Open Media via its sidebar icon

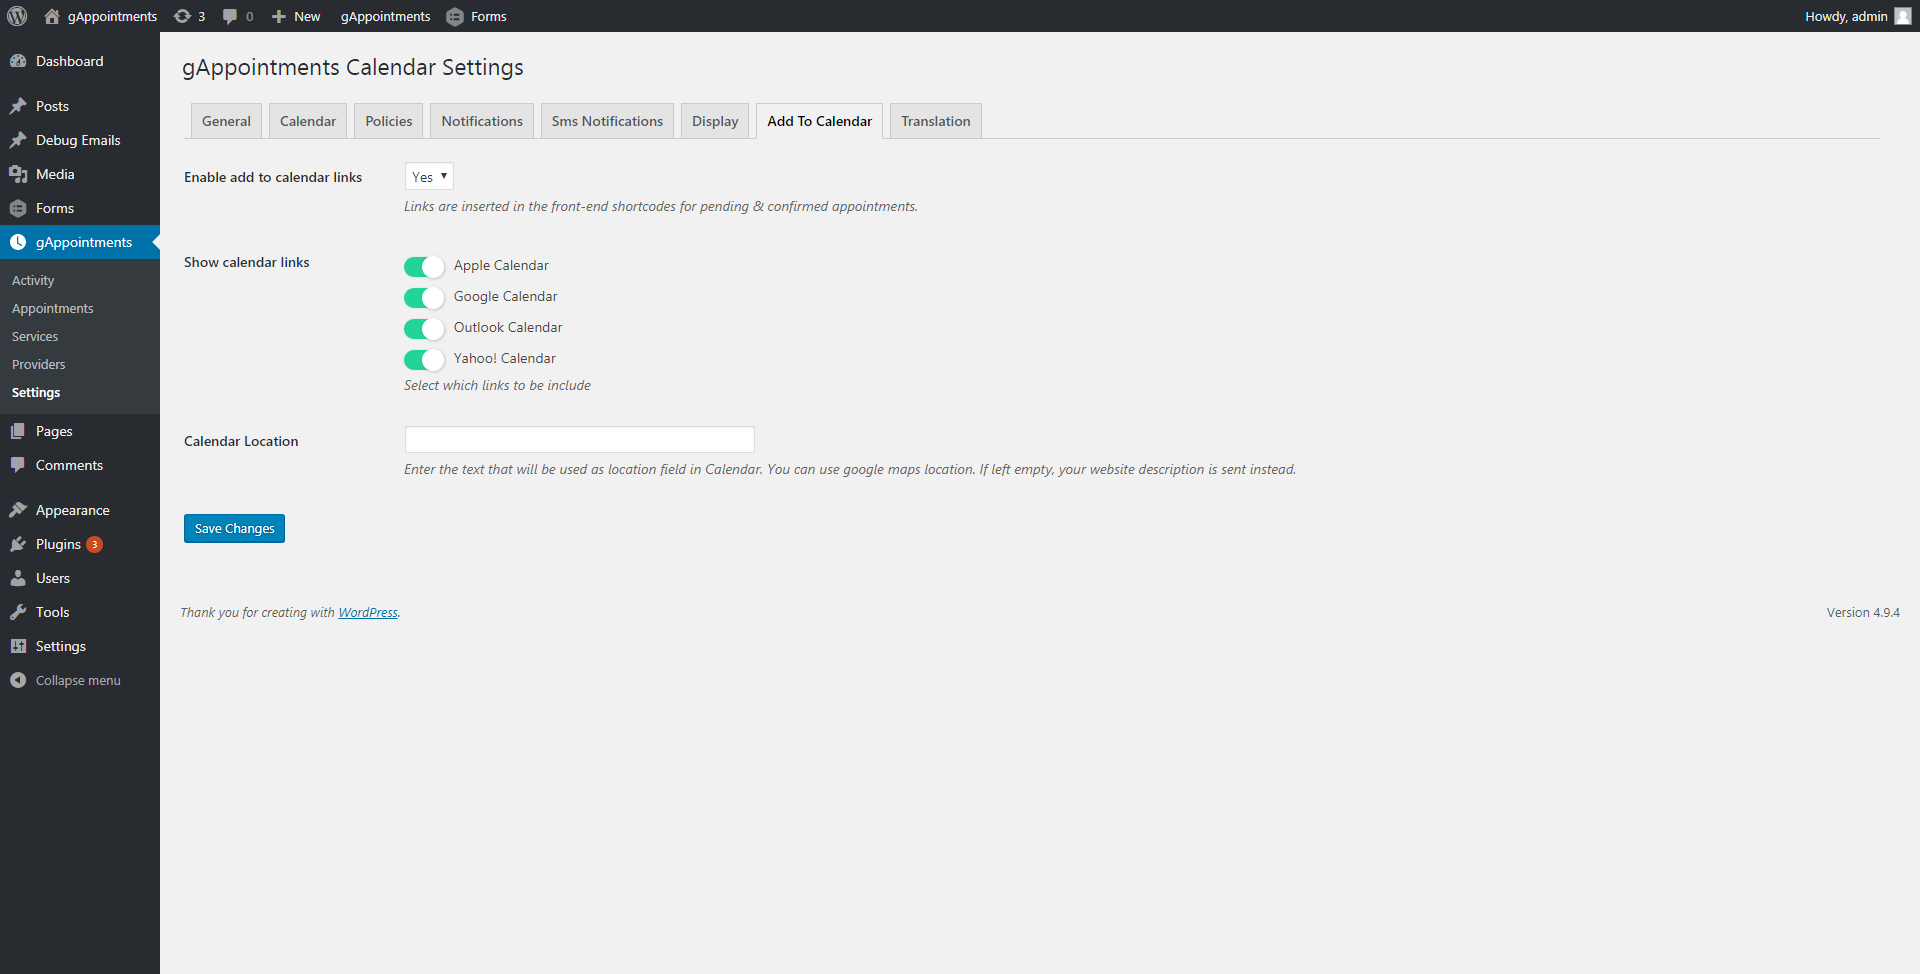coord(18,174)
